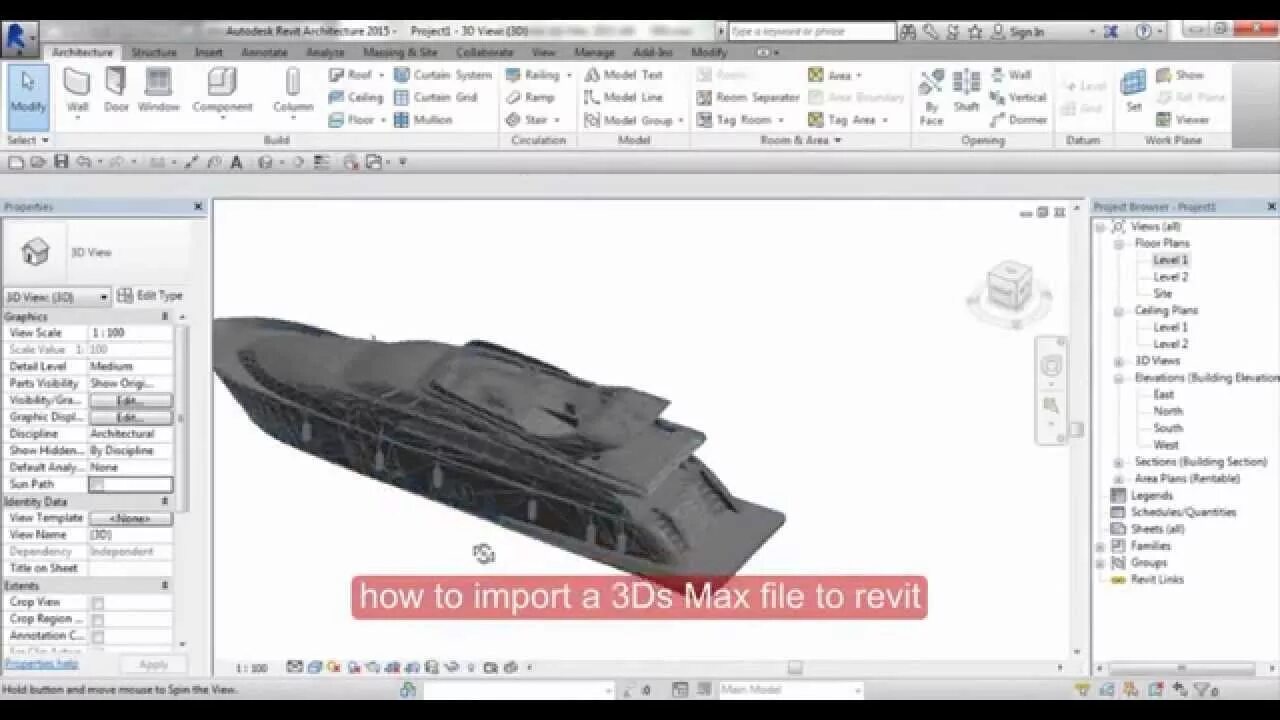
Task: Switch to the Annotate tab
Action: click(x=264, y=52)
